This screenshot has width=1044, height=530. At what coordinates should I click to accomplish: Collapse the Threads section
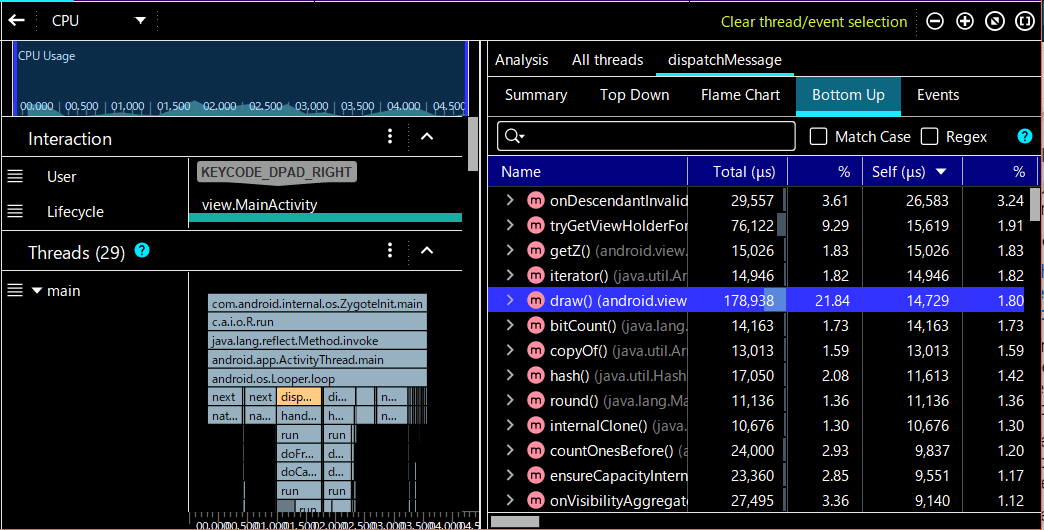pyautogui.click(x=427, y=250)
